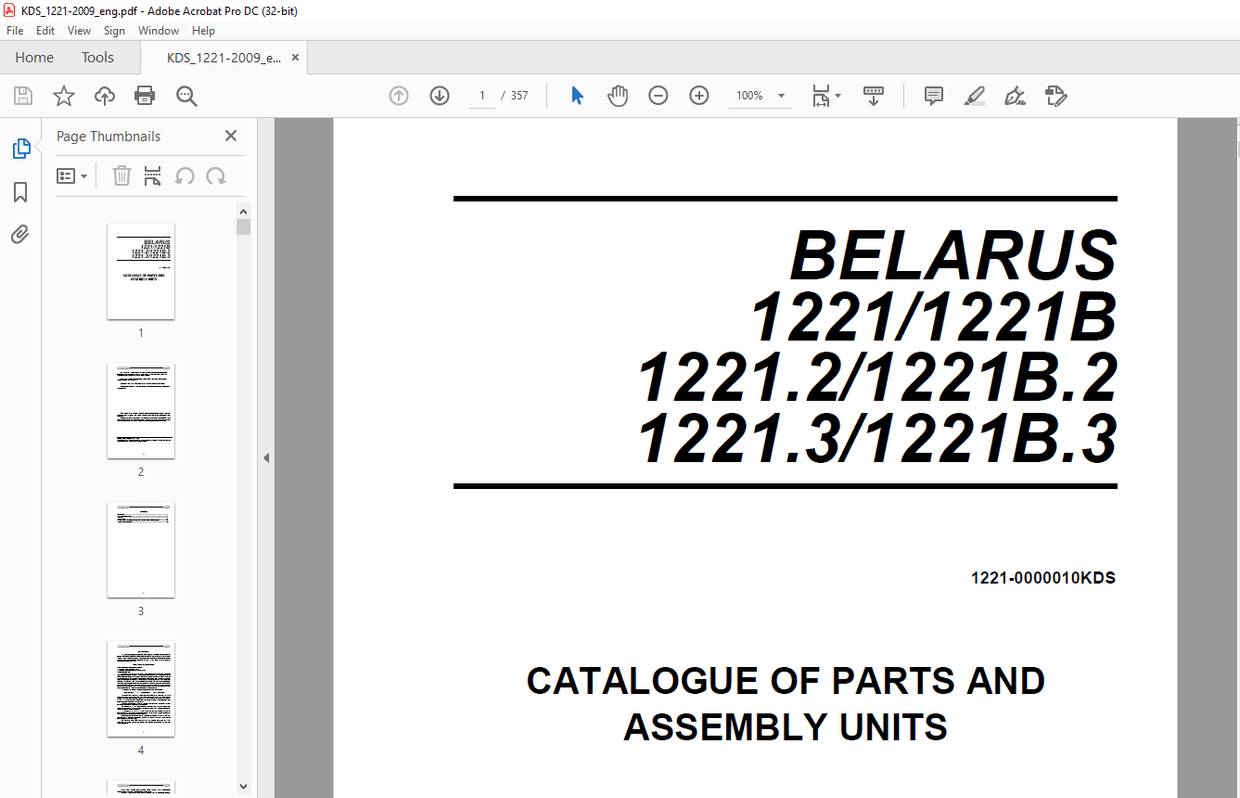Select the Hand tool
Viewport: 1240px width, 798px height.
pos(617,95)
